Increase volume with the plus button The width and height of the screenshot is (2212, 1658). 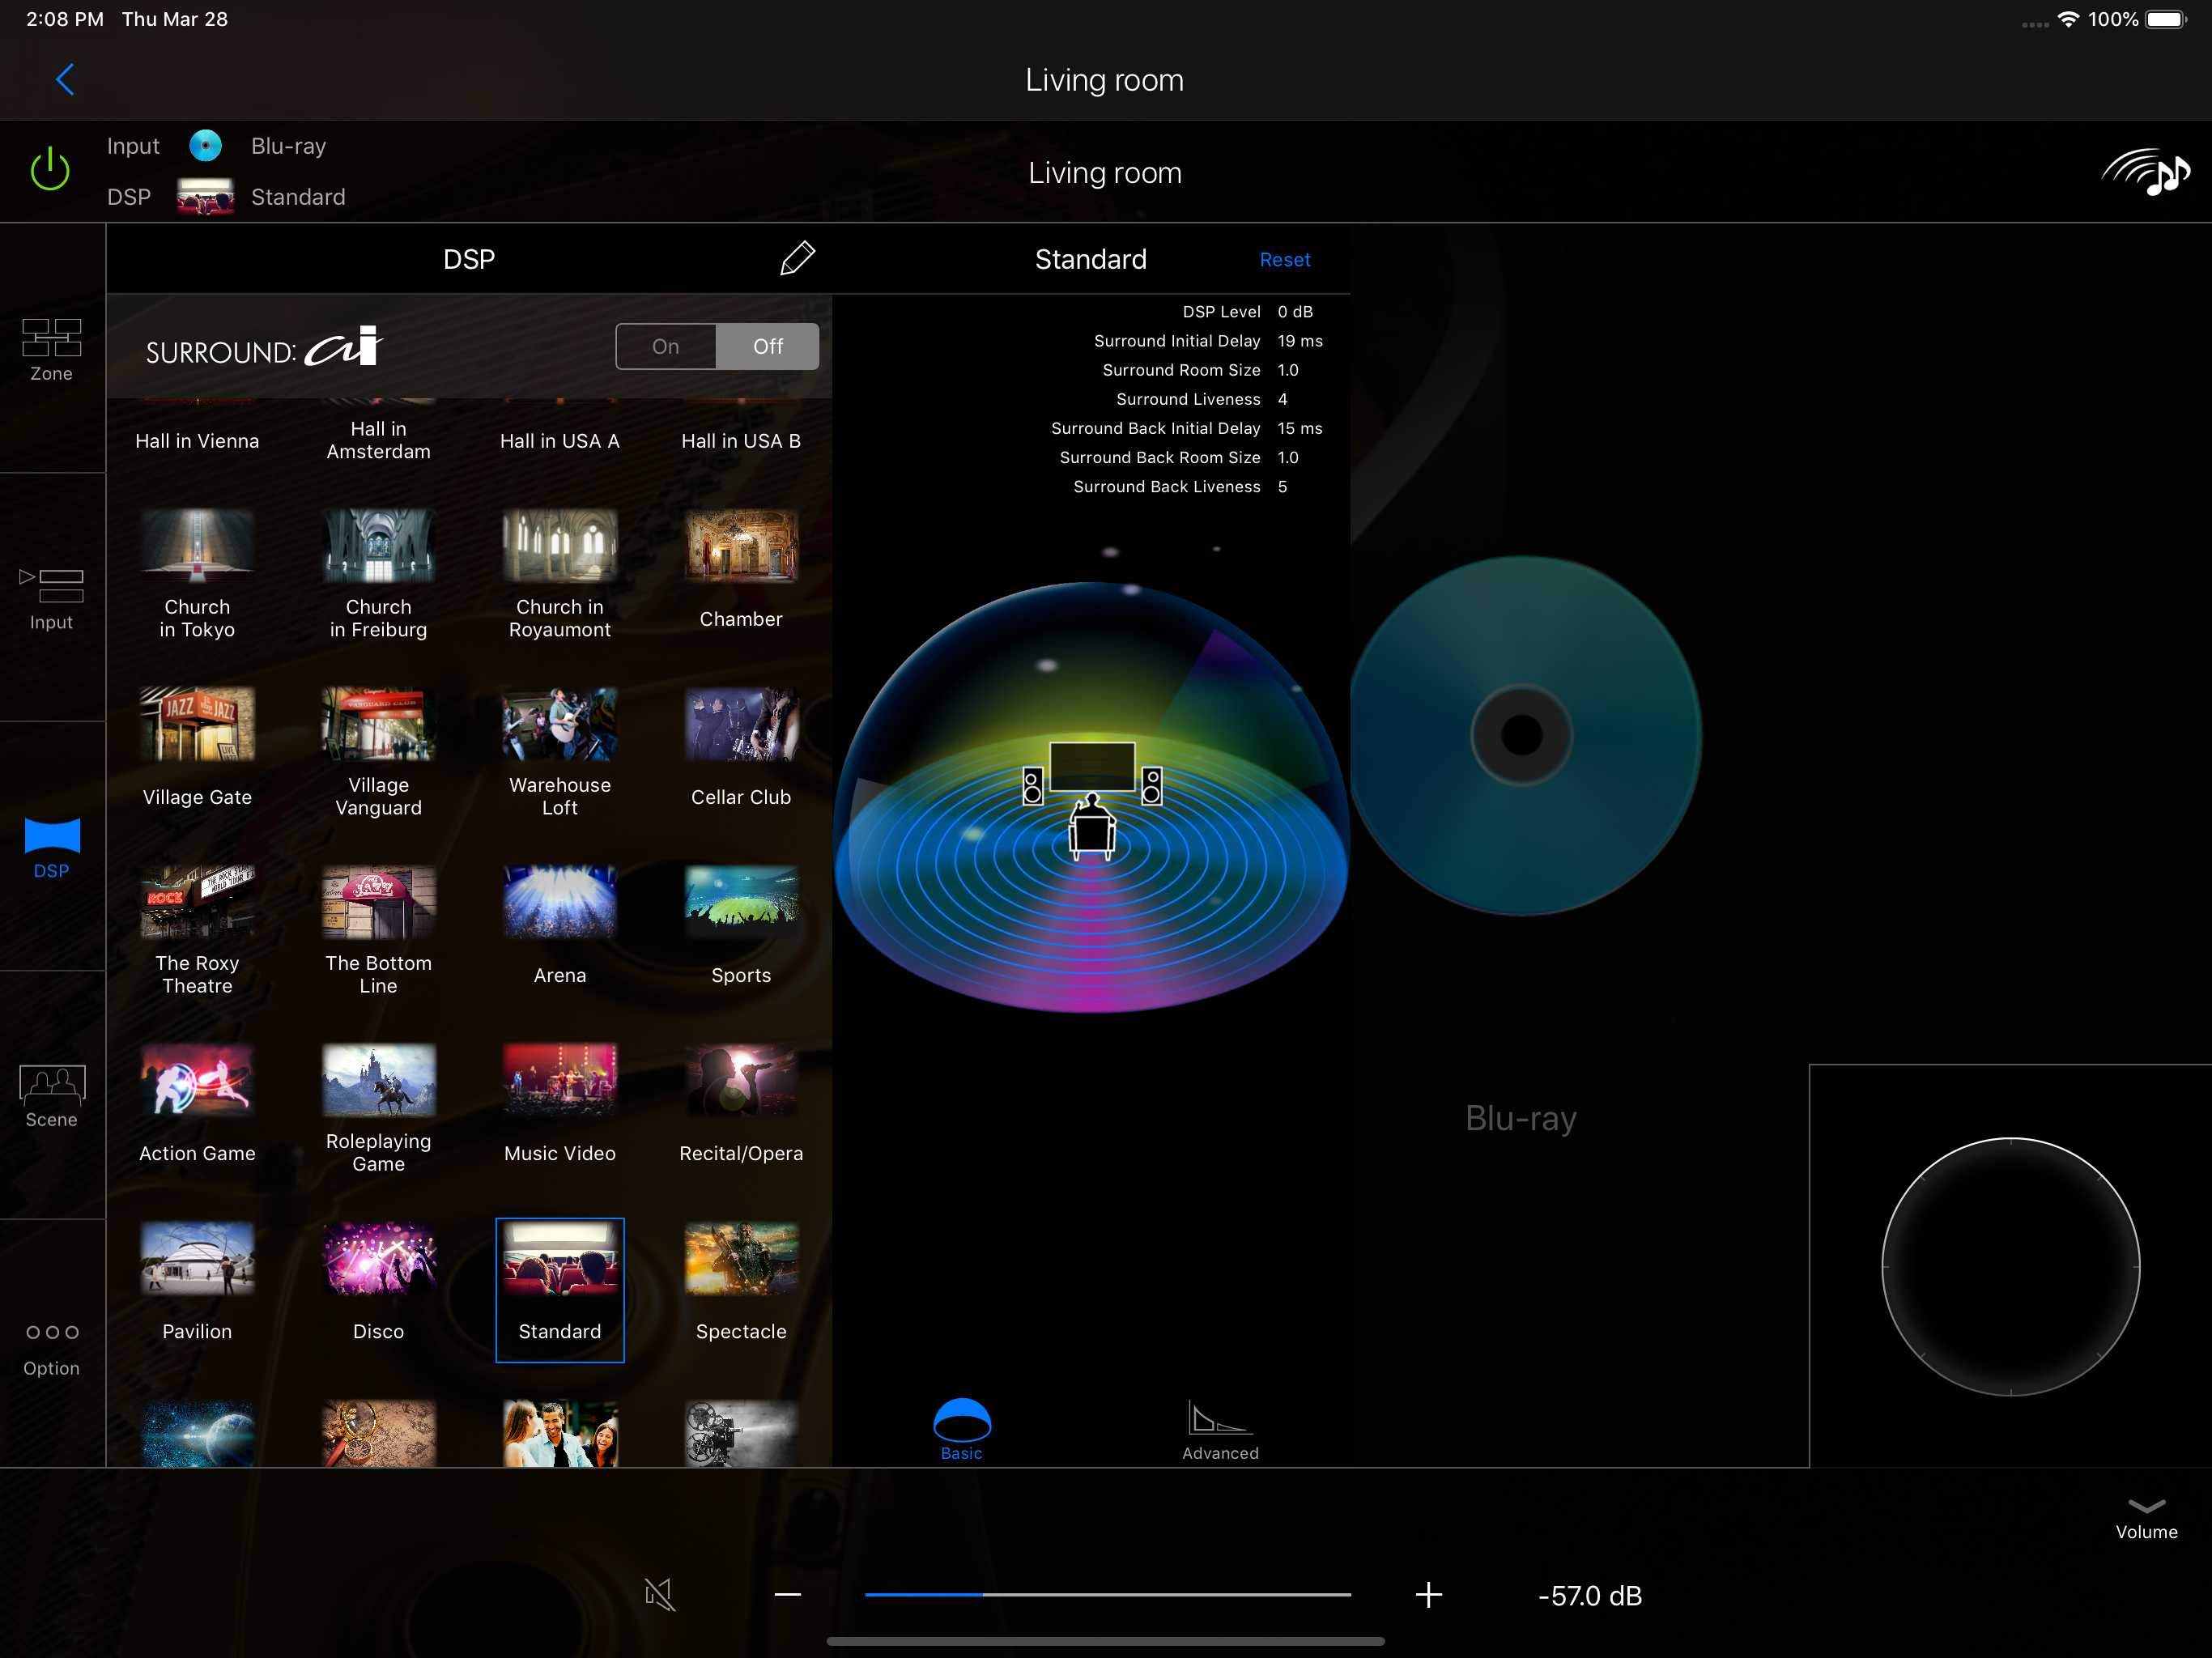[x=1429, y=1594]
